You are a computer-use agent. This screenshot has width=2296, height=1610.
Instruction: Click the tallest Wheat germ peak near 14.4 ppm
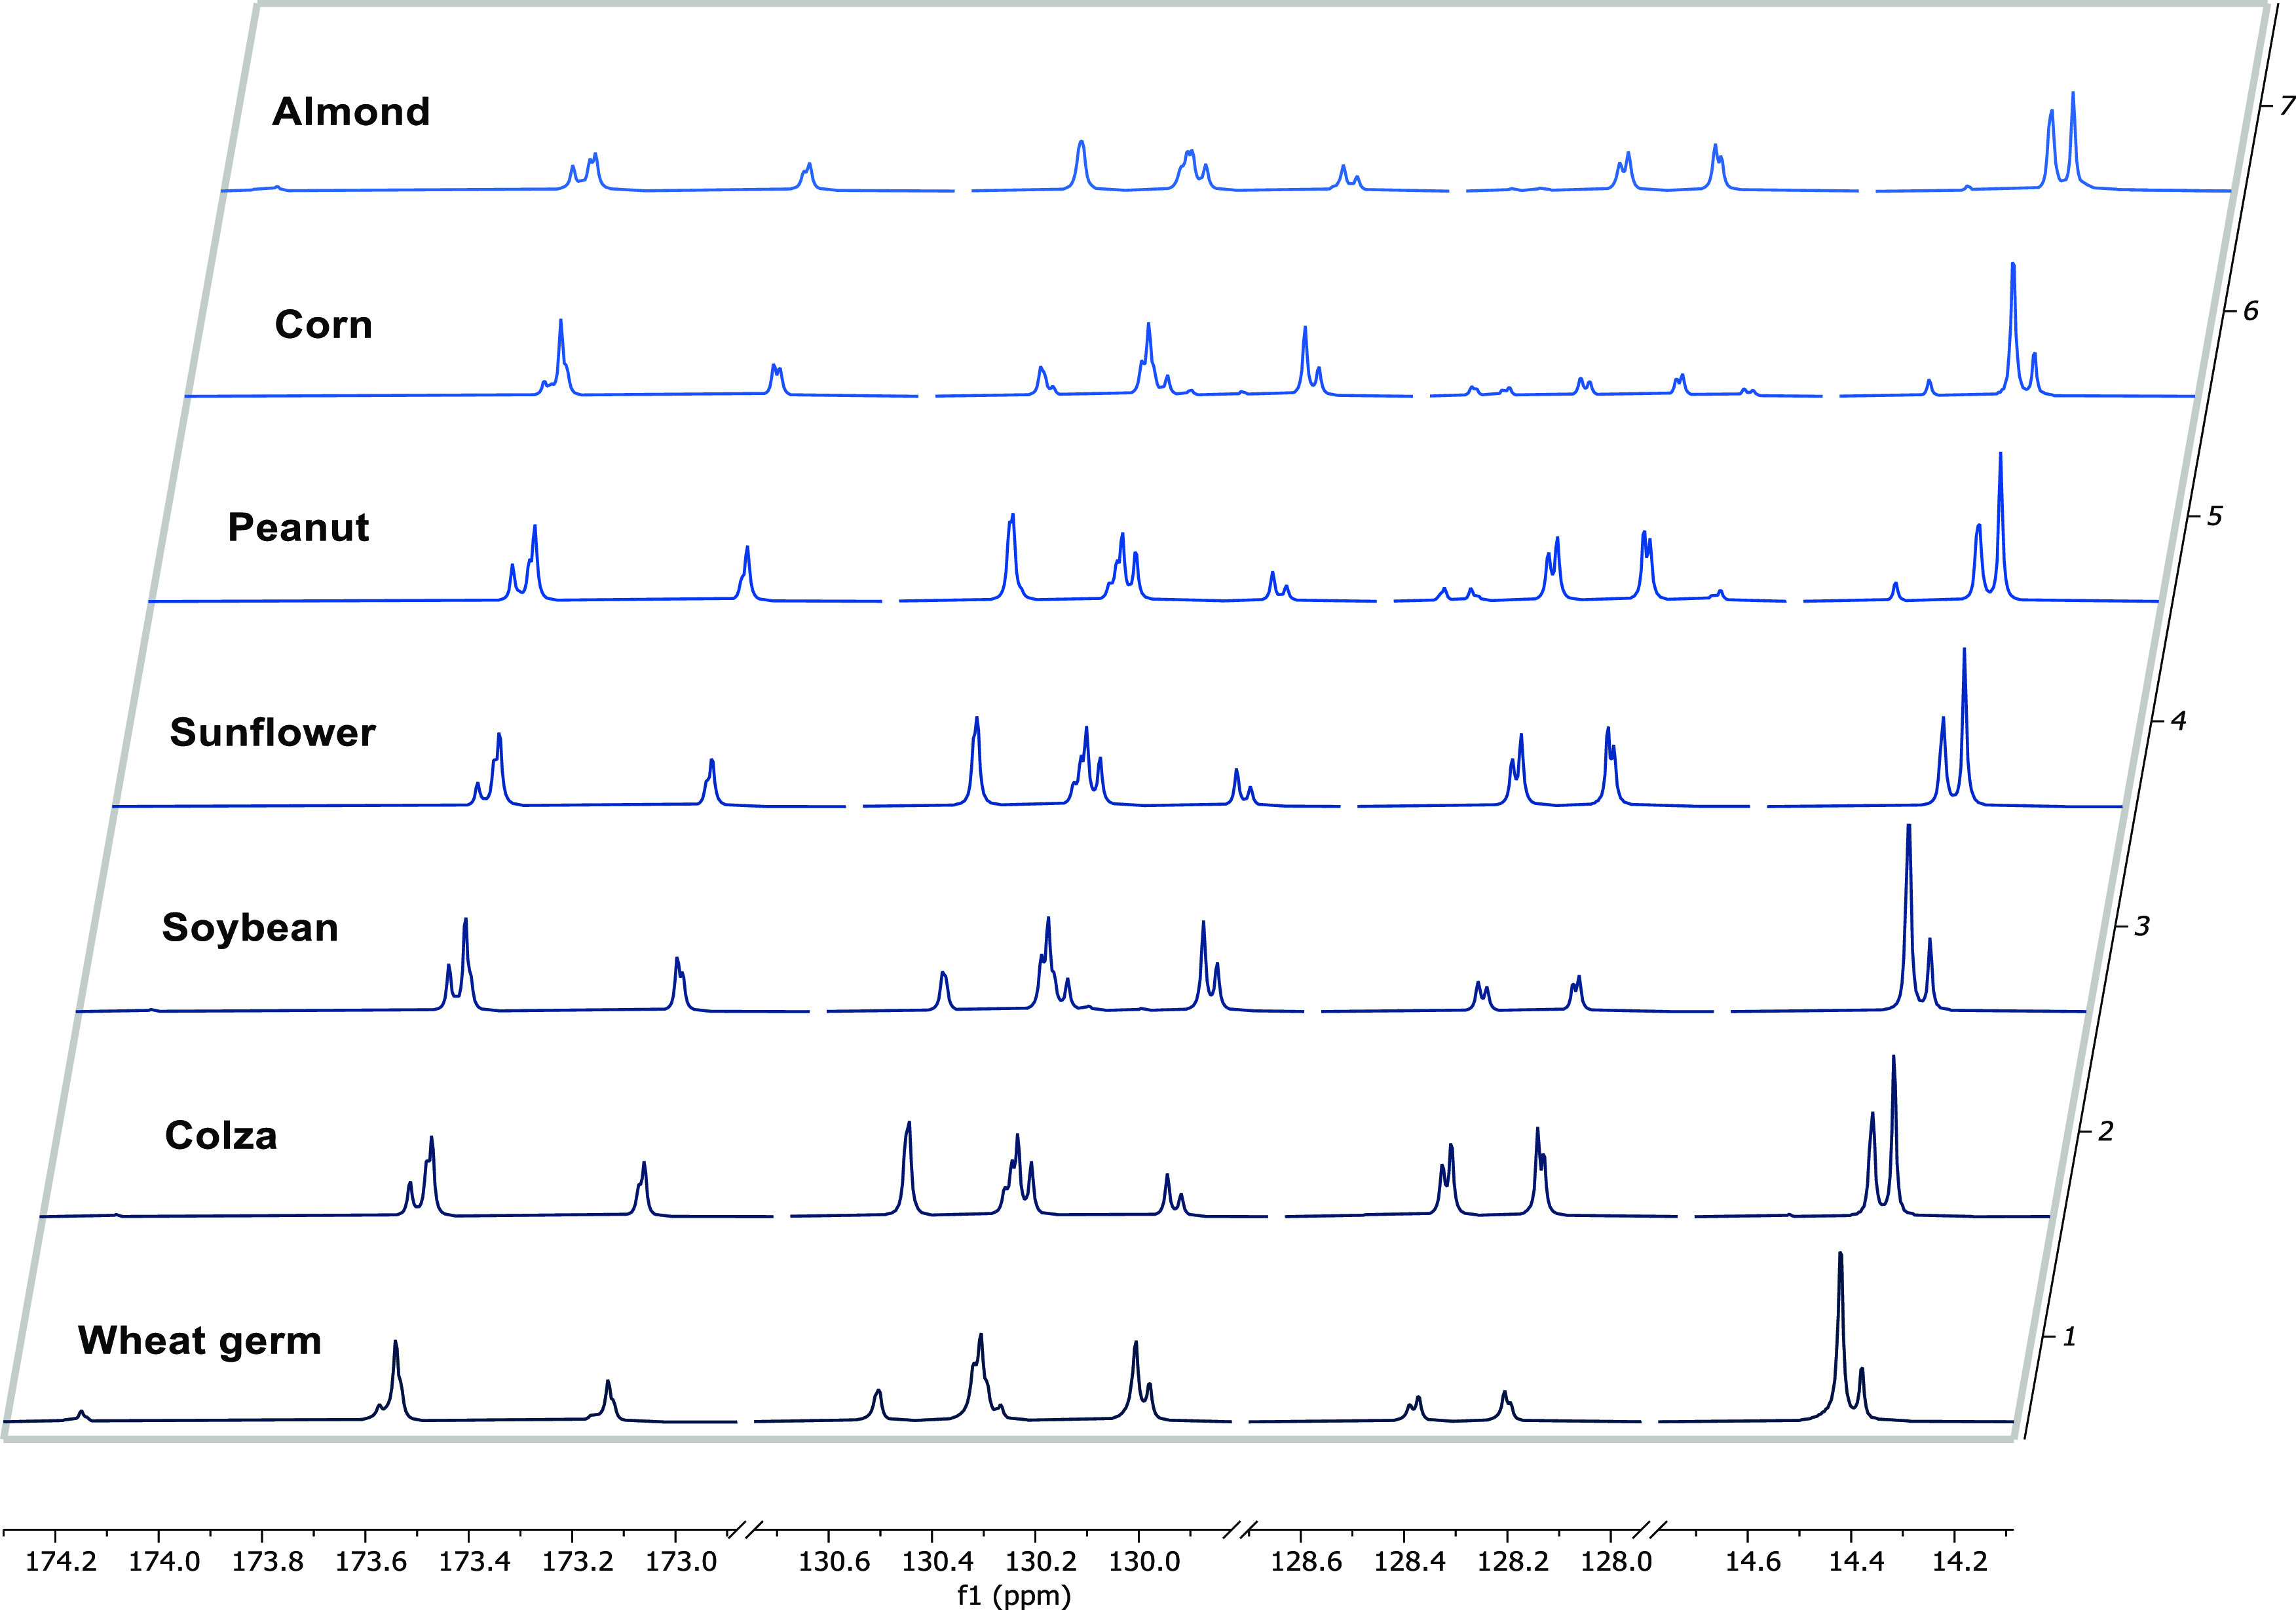(x=1840, y=1335)
